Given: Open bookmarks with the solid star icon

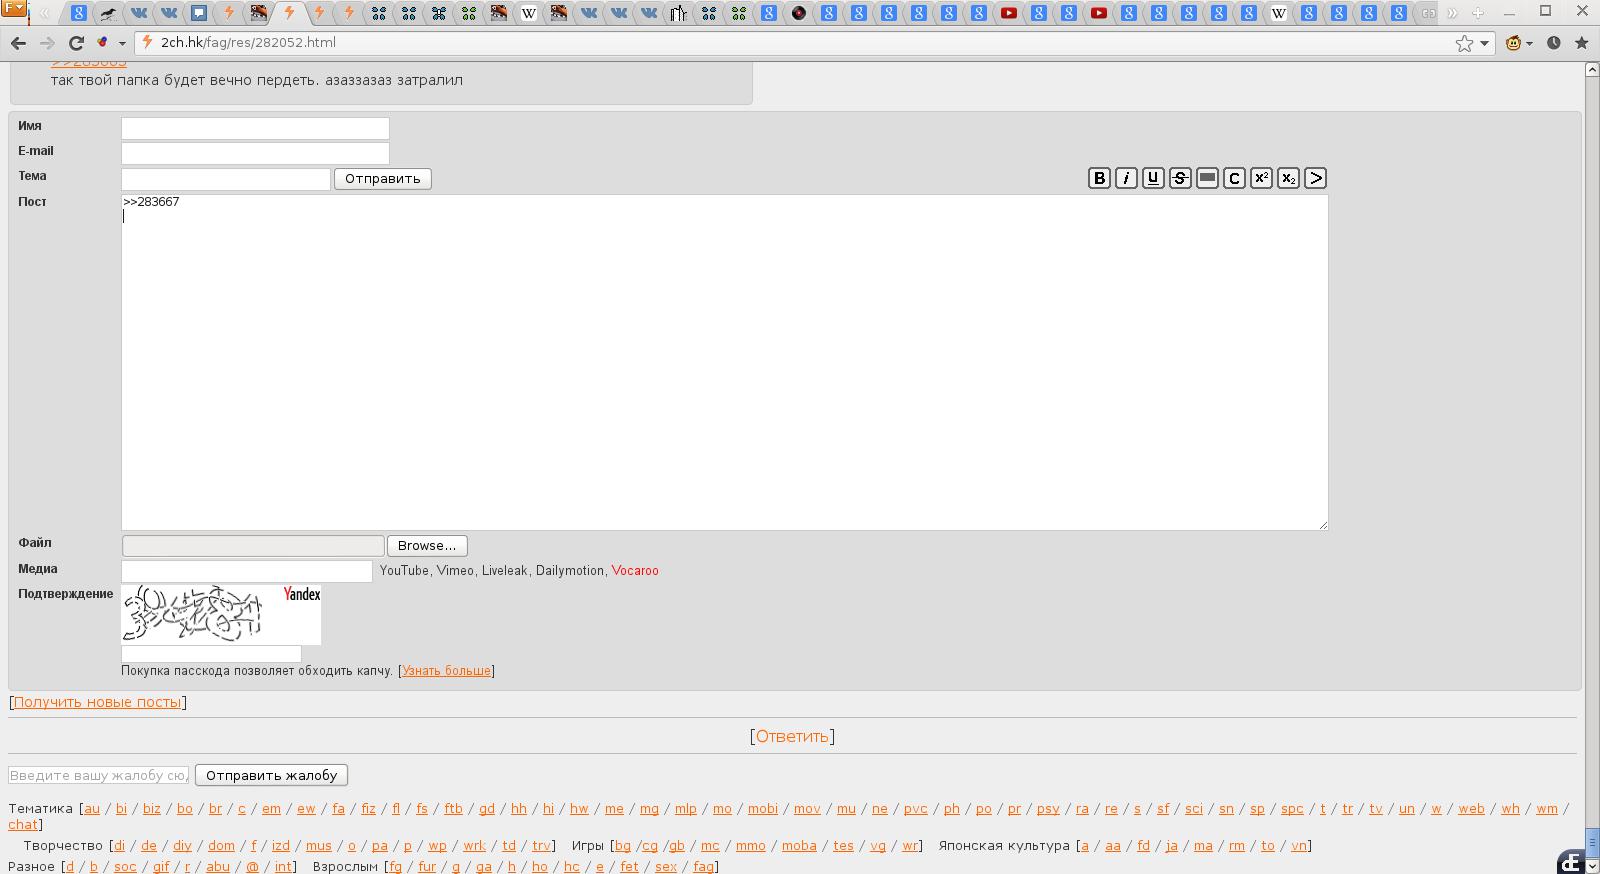Looking at the screenshot, I should coord(1581,43).
